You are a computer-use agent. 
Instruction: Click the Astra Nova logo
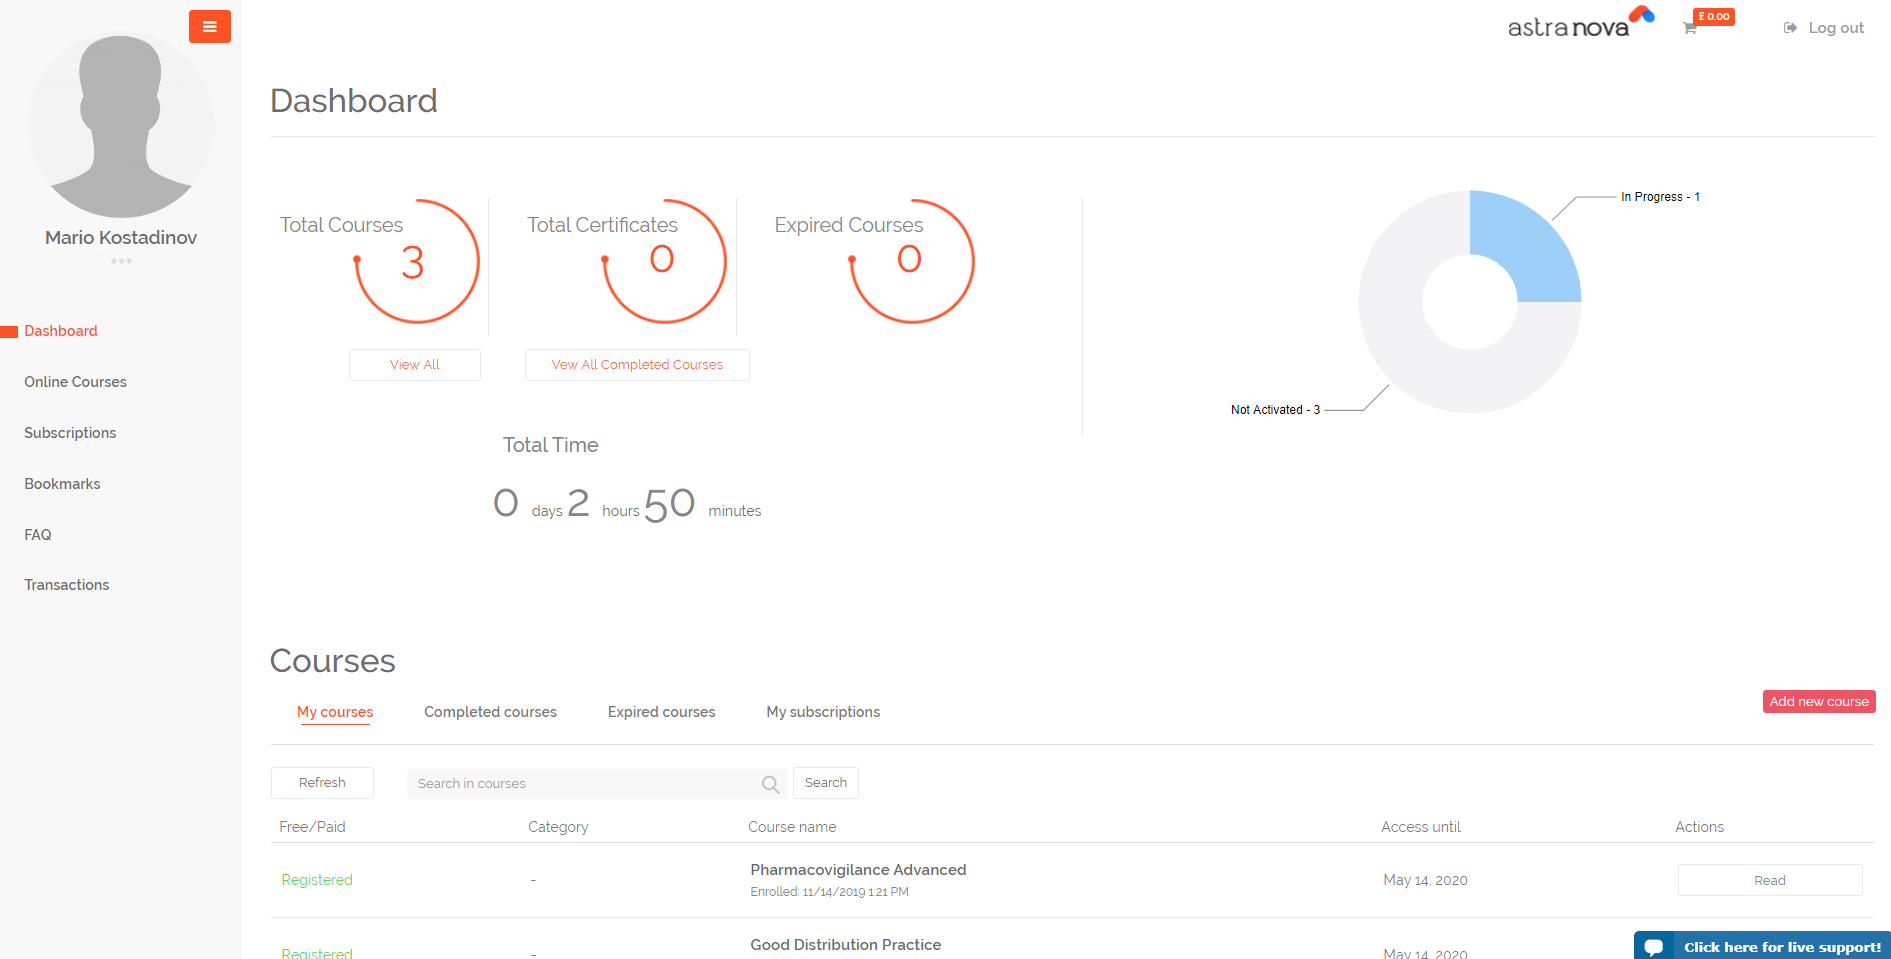[x=1581, y=23]
